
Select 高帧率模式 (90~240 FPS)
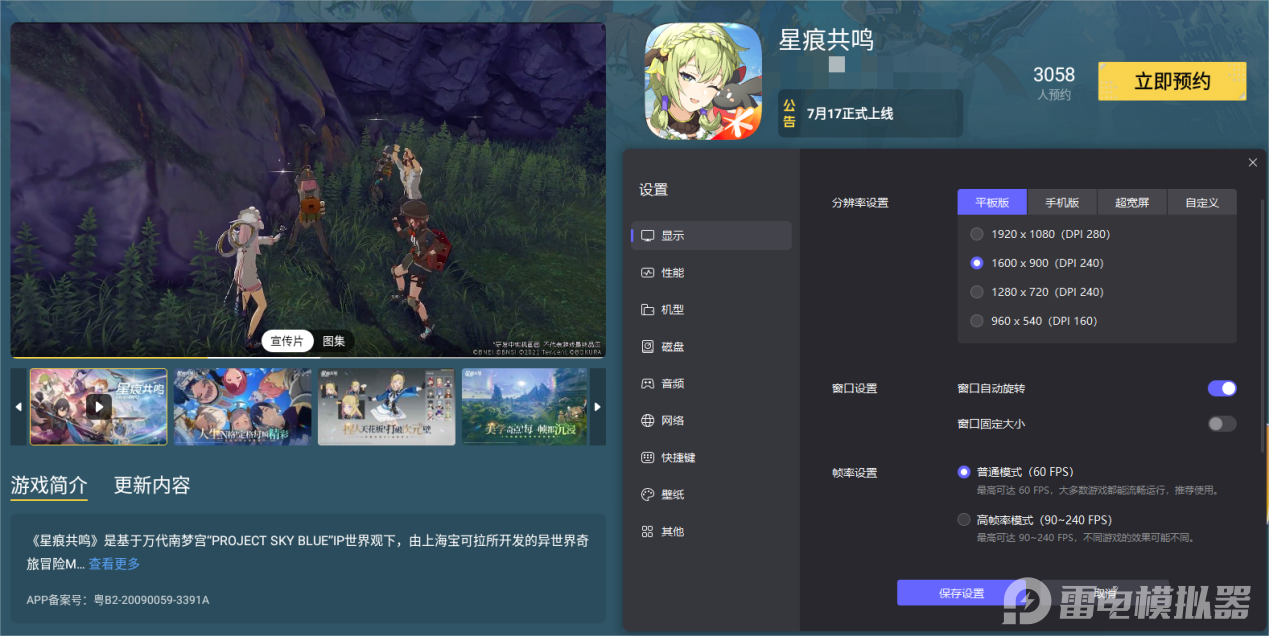point(964,520)
